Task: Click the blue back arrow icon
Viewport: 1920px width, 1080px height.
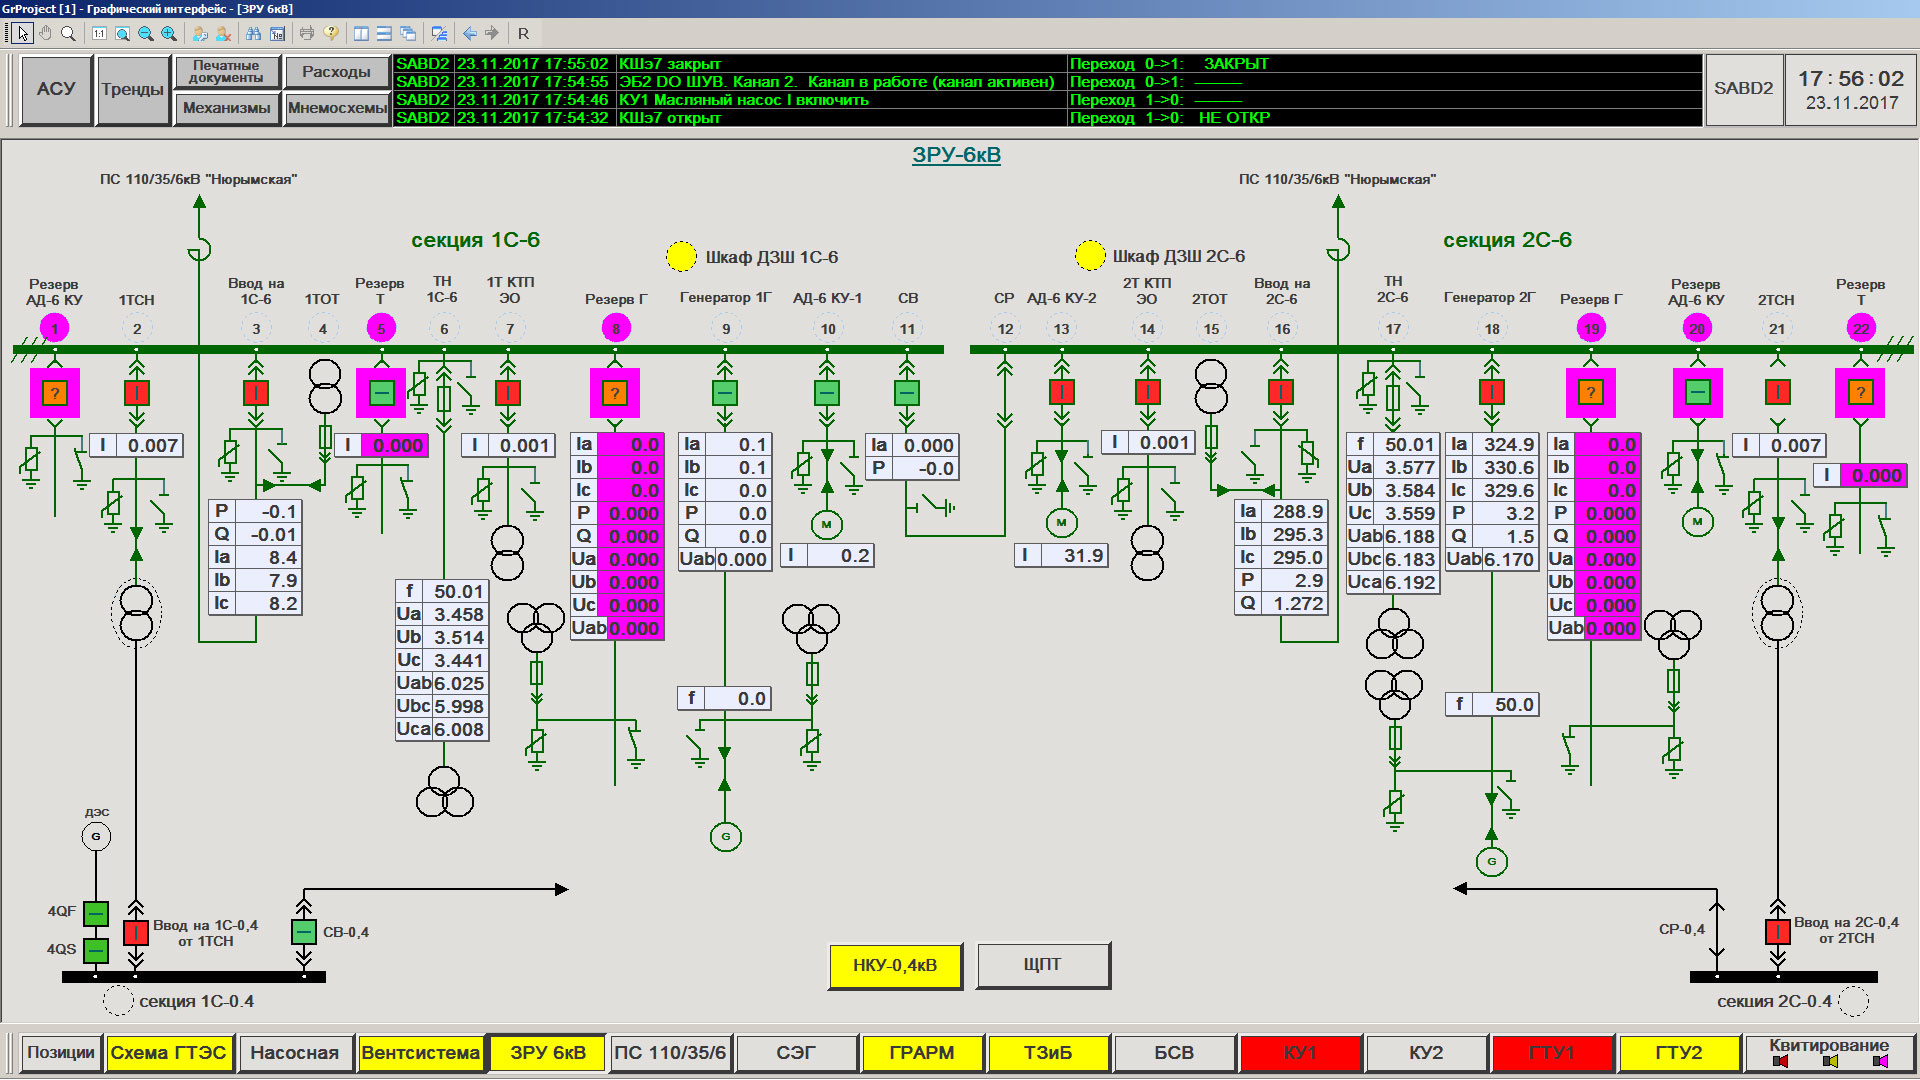Action: [x=469, y=33]
